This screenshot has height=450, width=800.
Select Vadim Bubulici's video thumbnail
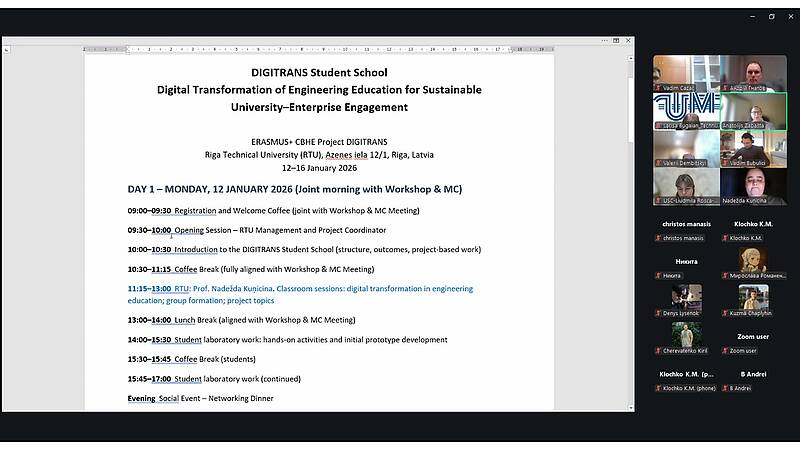tap(753, 148)
